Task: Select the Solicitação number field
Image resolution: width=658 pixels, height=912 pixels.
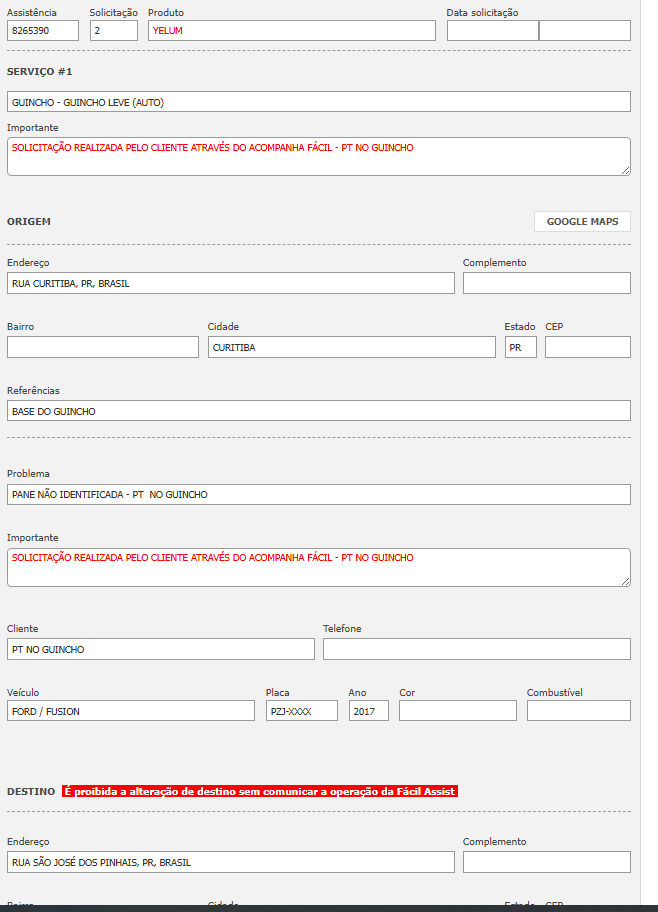Action: [x=113, y=31]
